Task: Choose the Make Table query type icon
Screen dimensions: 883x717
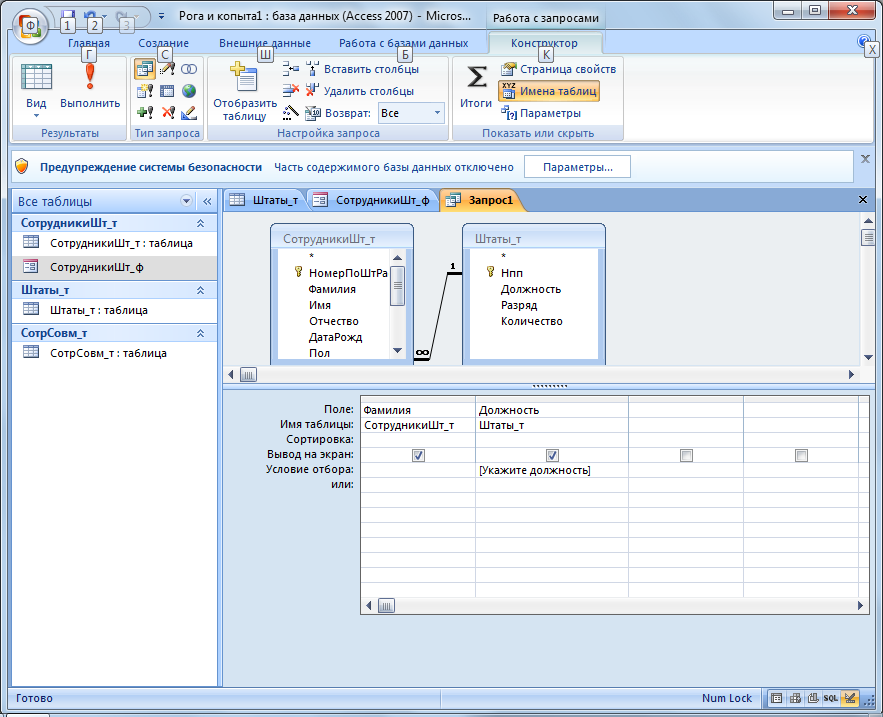Action: (145, 91)
